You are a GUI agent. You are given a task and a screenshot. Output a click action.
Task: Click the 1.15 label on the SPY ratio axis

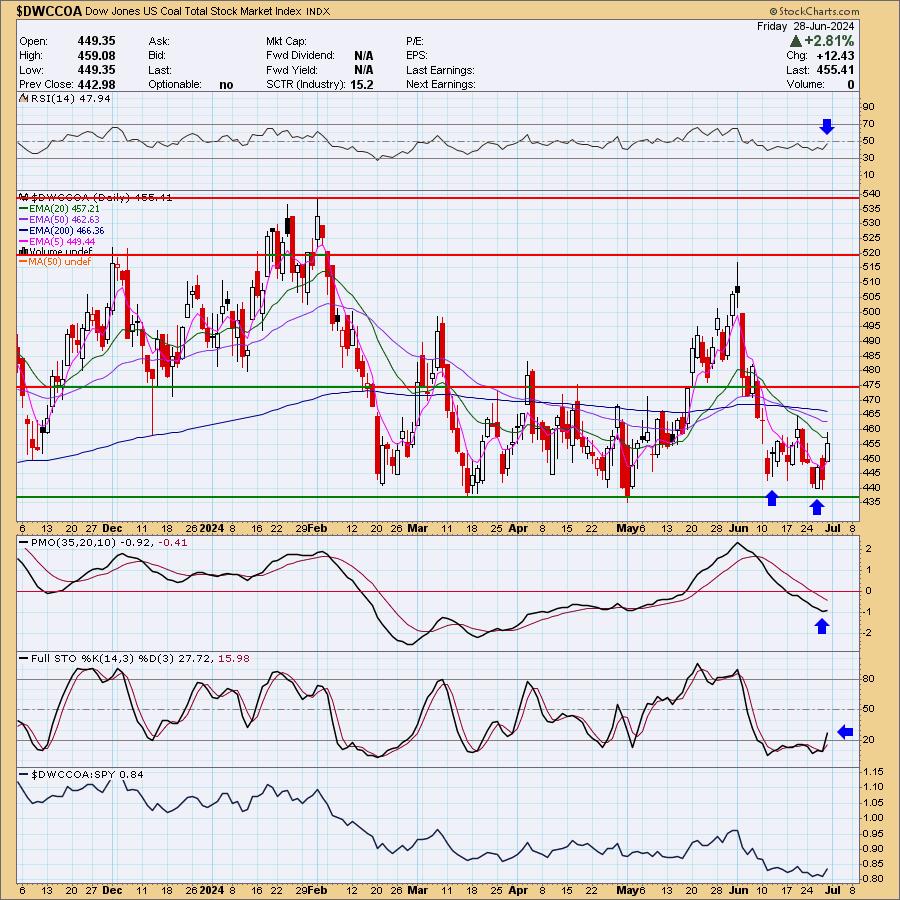pyautogui.click(x=873, y=772)
